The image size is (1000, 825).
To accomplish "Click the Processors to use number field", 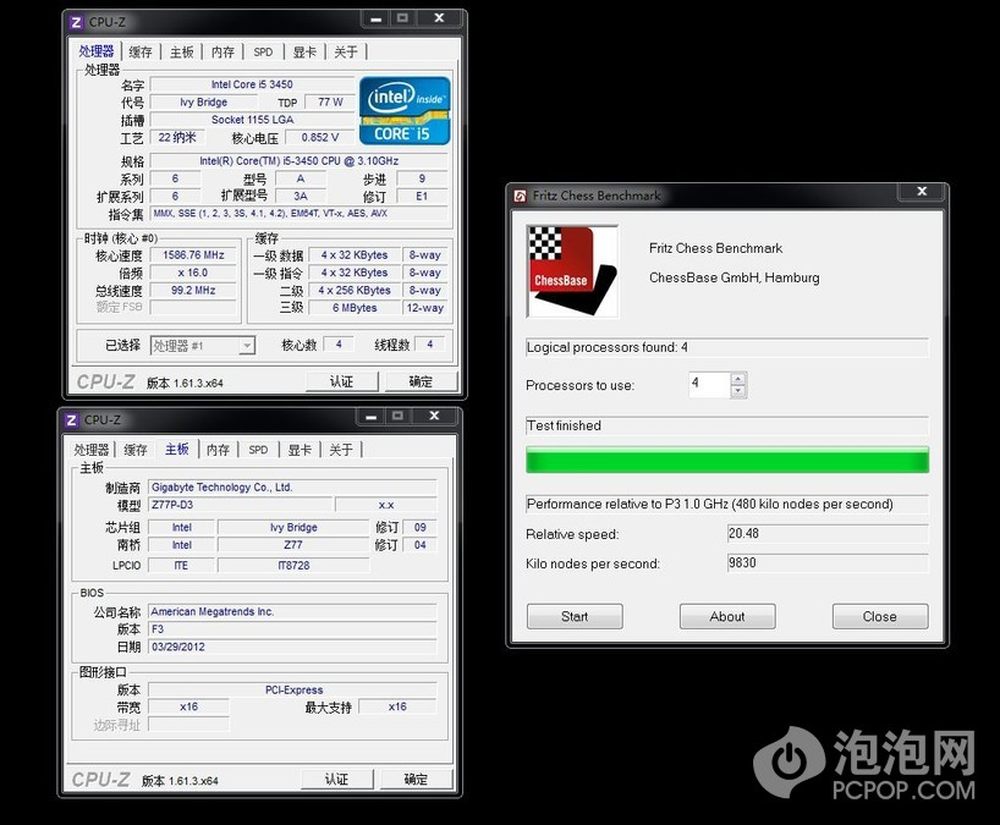I will 709,384.
